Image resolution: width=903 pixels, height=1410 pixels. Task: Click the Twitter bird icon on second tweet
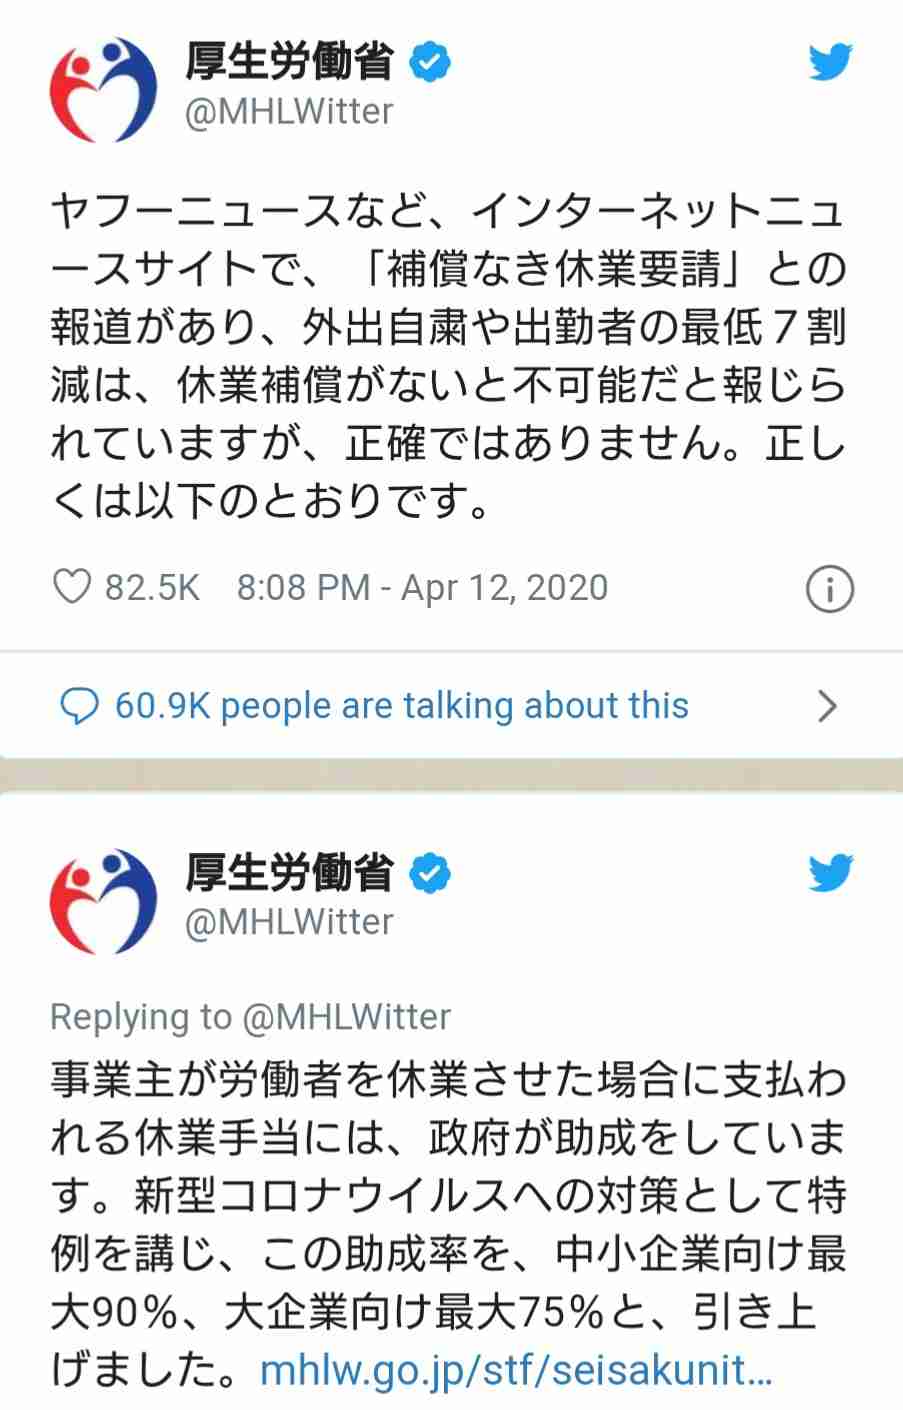tap(829, 872)
